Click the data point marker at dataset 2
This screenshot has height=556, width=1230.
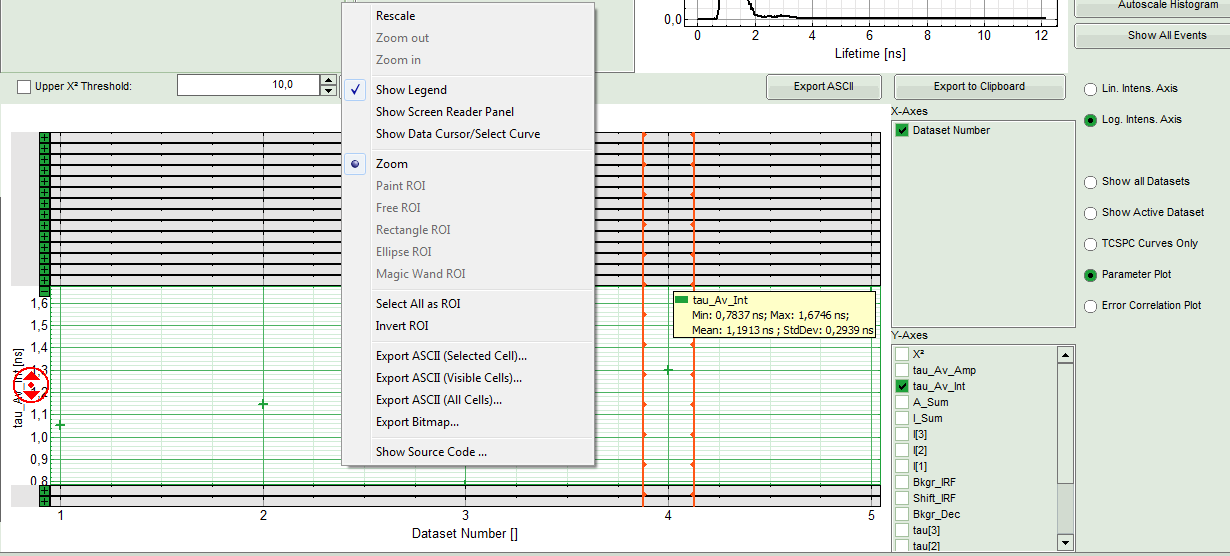click(263, 404)
